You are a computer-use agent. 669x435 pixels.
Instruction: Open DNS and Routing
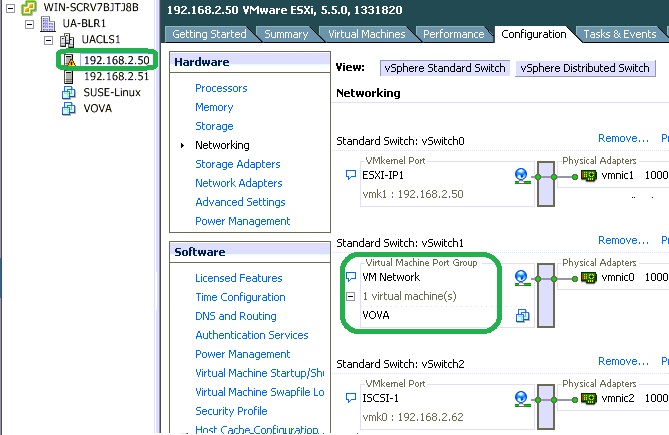[x=236, y=316]
